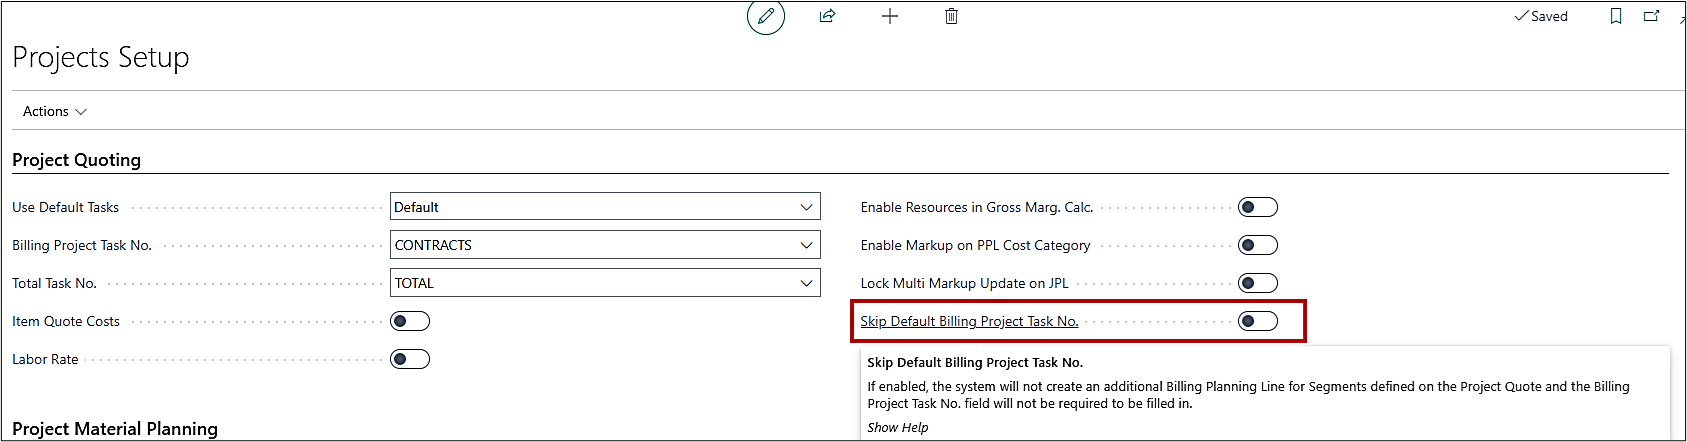Open the Total Task No. dropdown arrow

806,283
